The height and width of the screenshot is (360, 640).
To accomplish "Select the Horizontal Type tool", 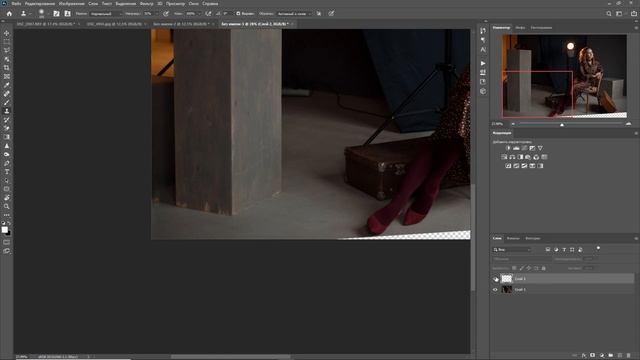I will (7, 172).
